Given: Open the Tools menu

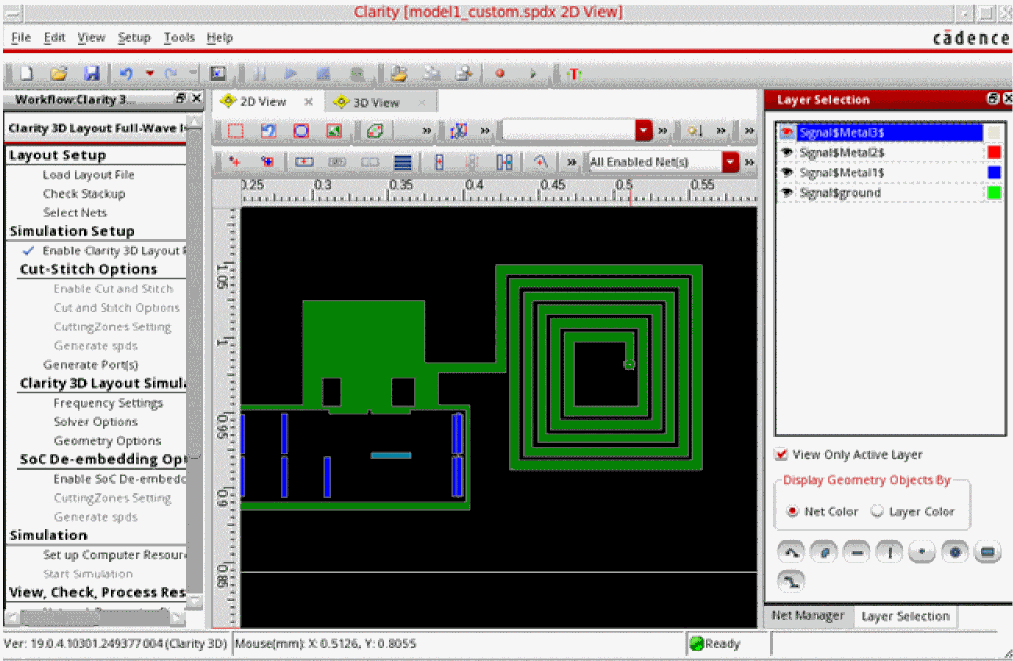Looking at the screenshot, I should tap(179, 37).
